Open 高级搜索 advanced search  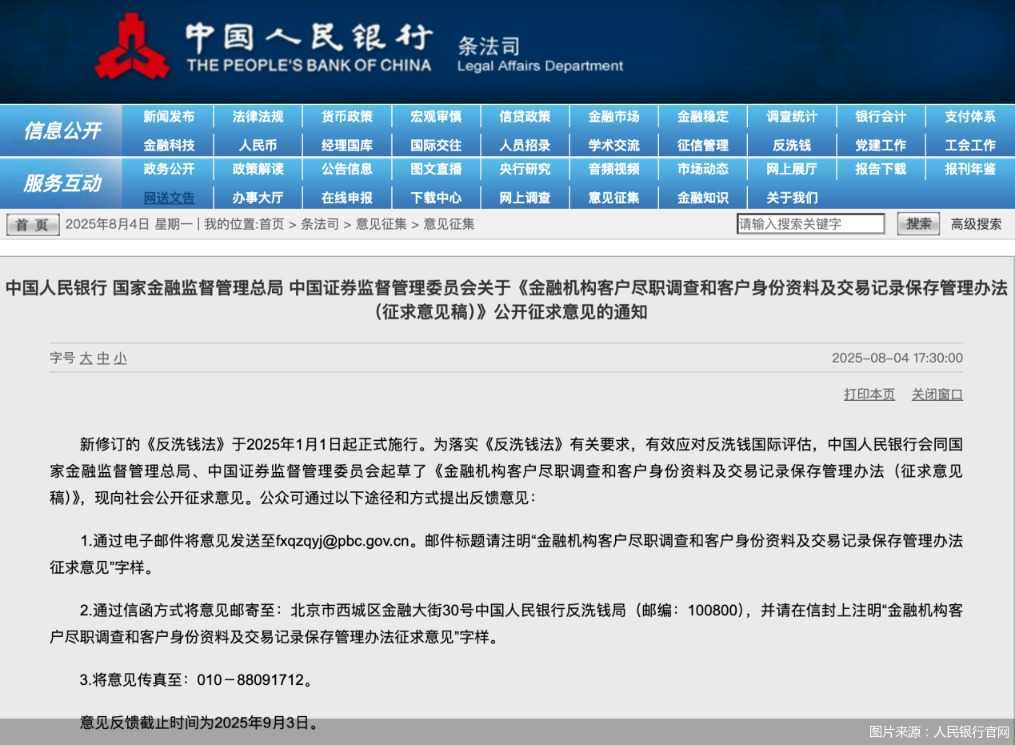[976, 224]
